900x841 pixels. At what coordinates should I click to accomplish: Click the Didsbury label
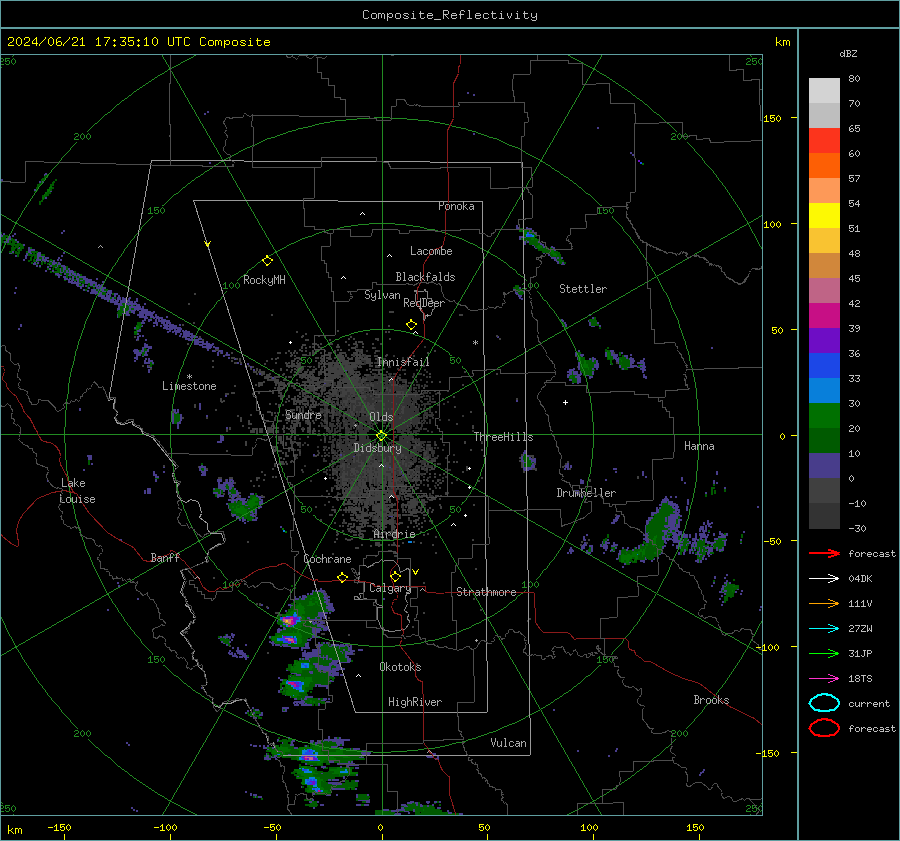(x=377, y=448)
